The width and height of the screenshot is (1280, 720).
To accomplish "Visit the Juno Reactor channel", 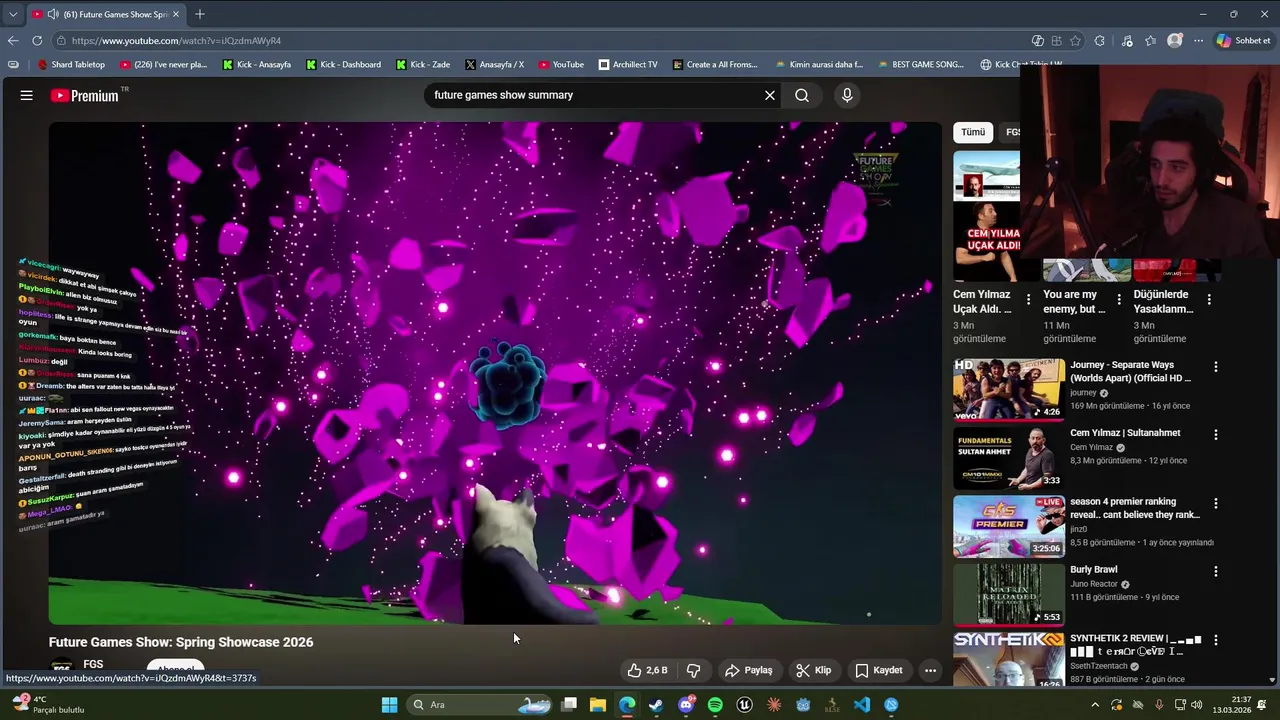I will (x=1094, y=584).
